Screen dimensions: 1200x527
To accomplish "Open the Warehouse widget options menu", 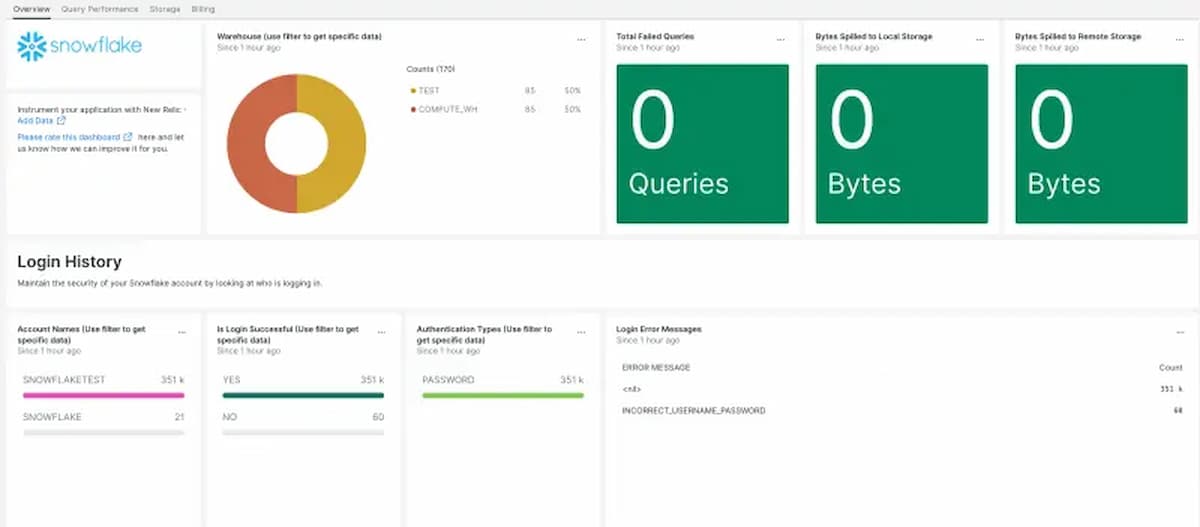I will click(x=582, y=40).
